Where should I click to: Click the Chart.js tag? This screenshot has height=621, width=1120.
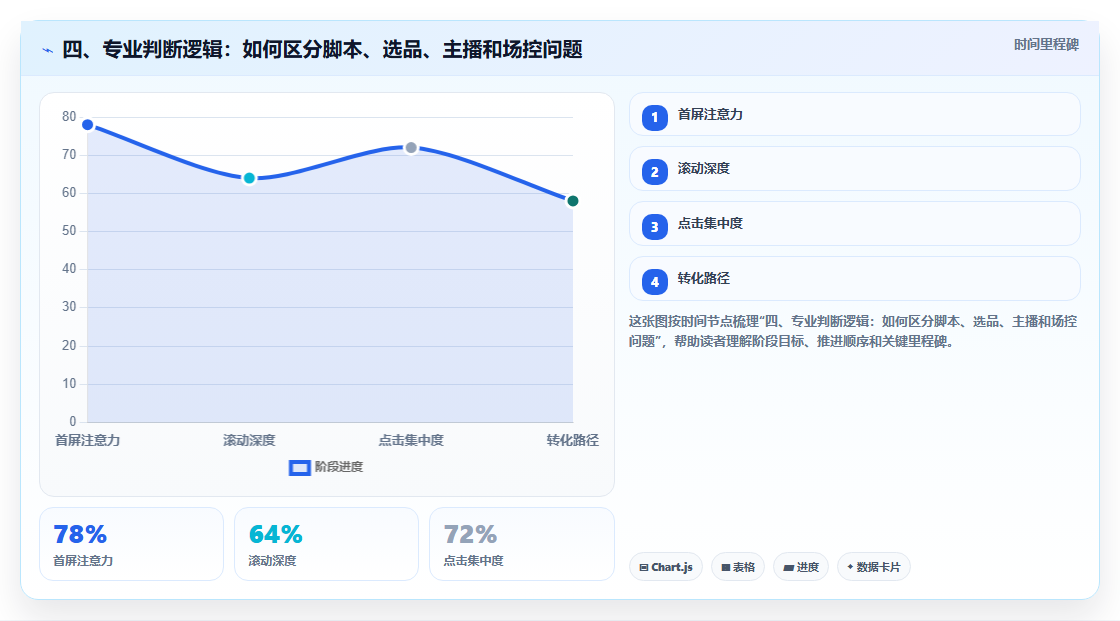666,567
